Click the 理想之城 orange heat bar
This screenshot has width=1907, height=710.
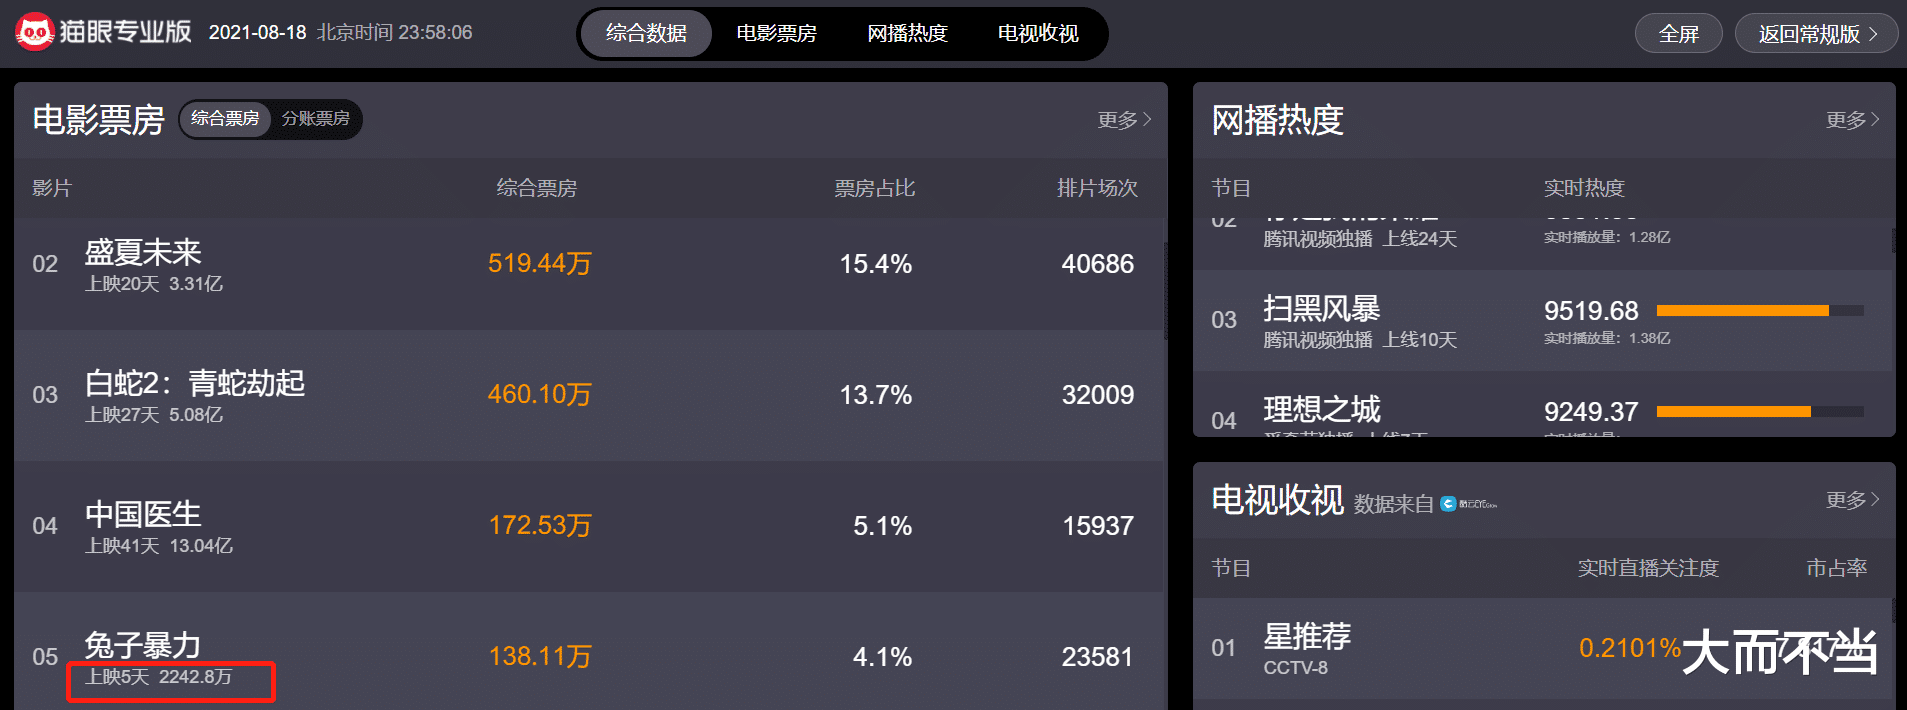tap(1733, 412)
